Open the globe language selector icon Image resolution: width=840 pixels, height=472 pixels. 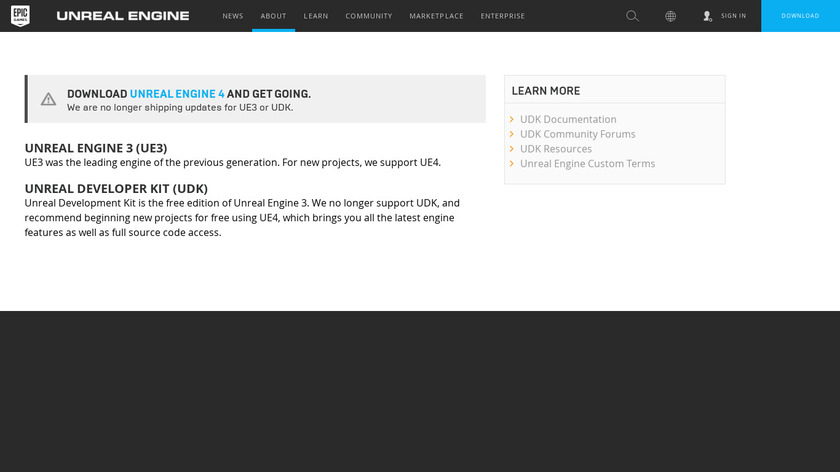click(670, 16)
